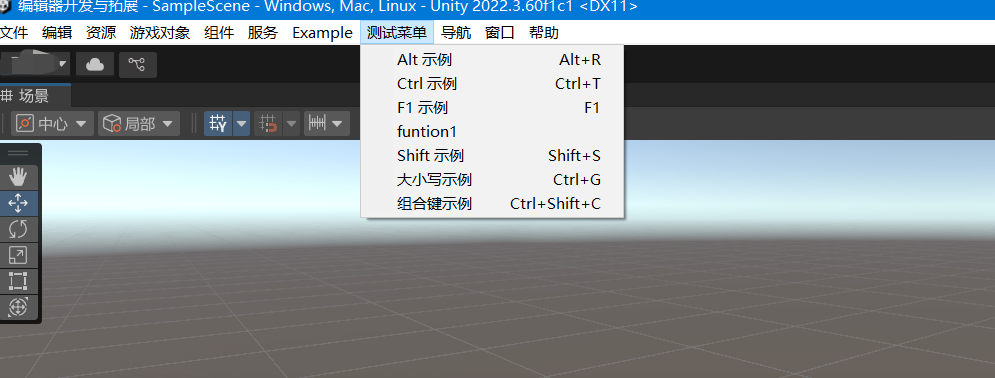Toggle the grid visibility button

pyautogui.click(x=219, y=124)
